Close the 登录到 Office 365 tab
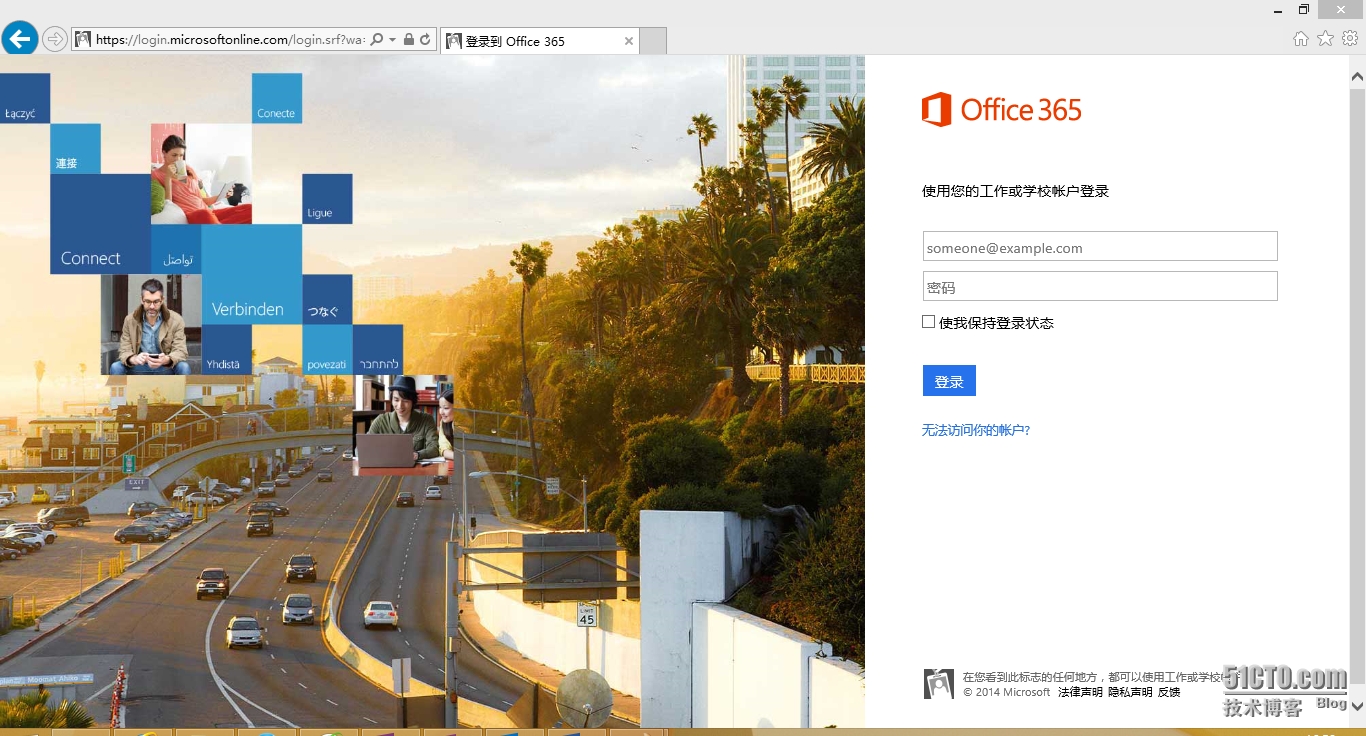Viewport: 1366px width, 736px height. pyautogui.click(x=629, y=41)
